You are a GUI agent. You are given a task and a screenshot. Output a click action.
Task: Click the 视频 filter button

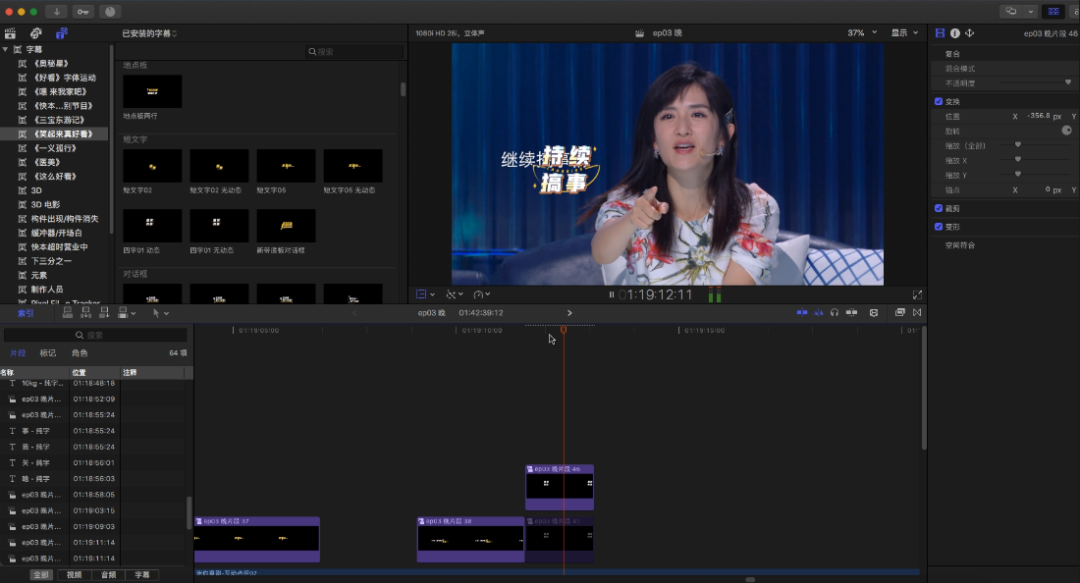pos(74,575)
